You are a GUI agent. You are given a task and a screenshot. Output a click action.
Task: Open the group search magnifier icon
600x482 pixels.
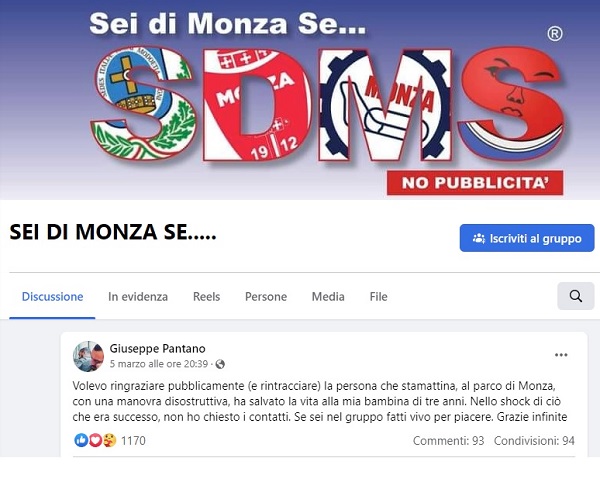tap(576, 296)
